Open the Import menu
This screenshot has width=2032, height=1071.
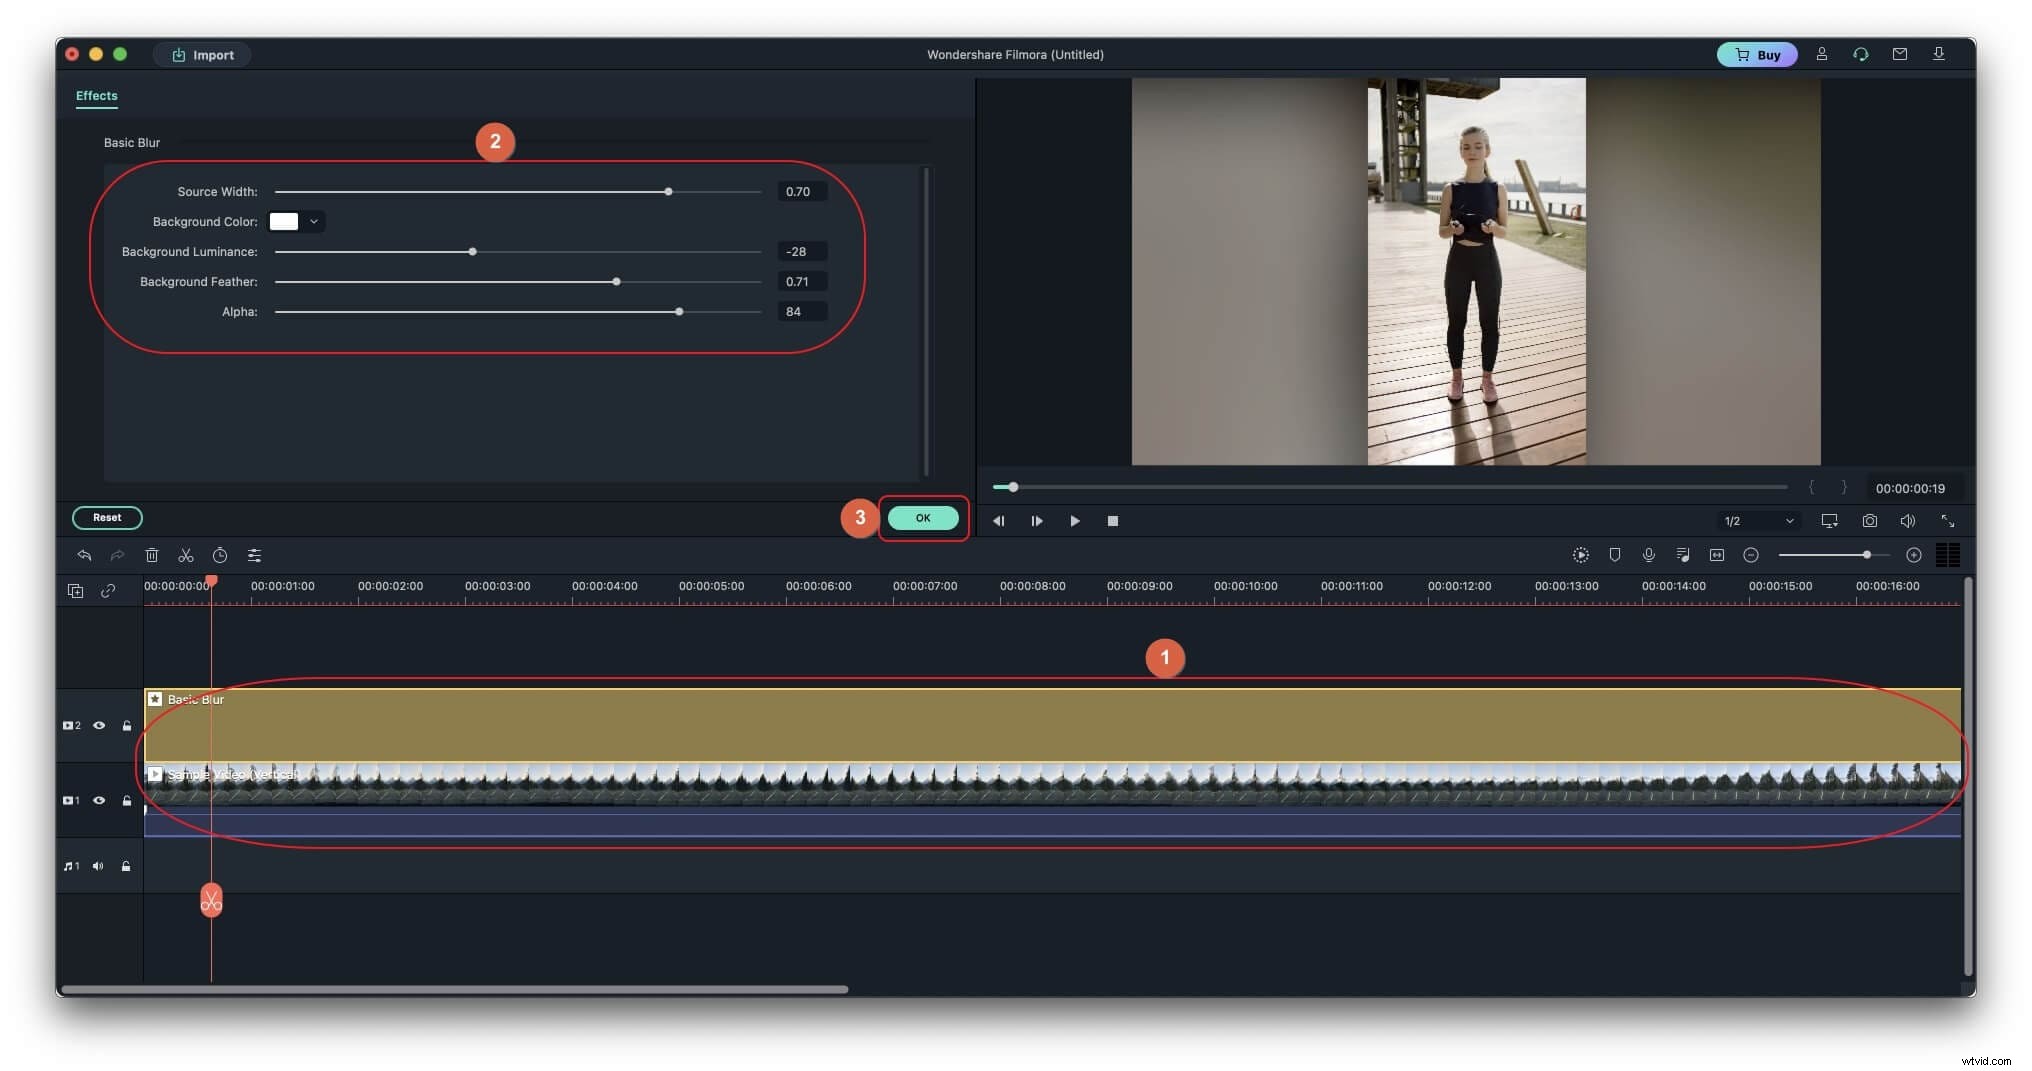click(x=202, y=54)
